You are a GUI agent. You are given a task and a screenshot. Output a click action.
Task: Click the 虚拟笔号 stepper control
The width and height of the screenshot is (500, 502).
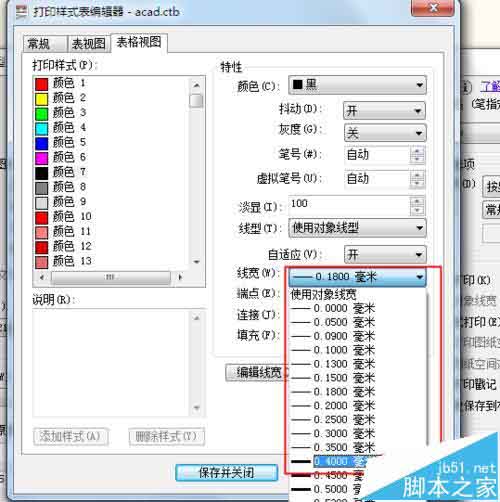[x=417, y=179]
